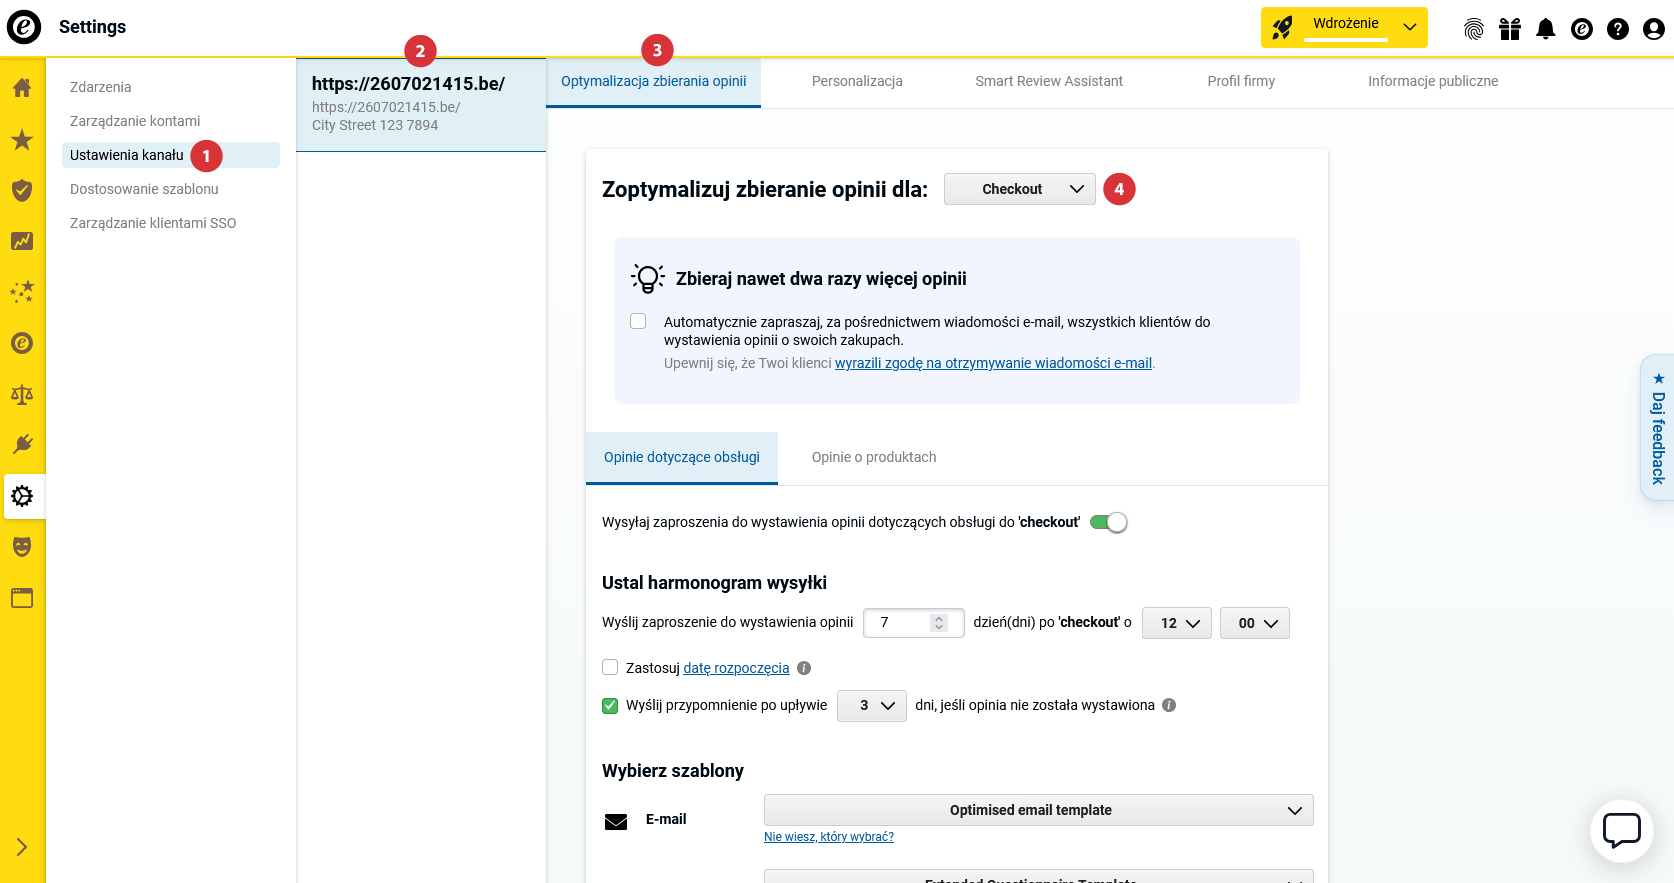Open the Checkout dropdown

point(1020,189)
